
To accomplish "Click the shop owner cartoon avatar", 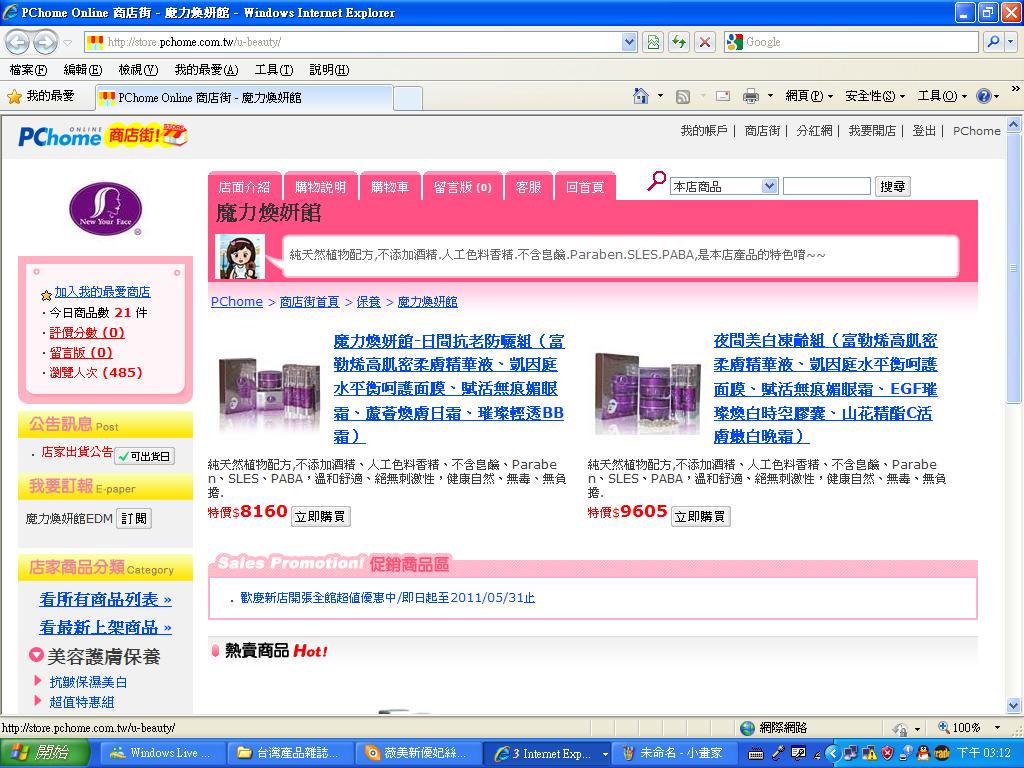I will (240, 257).
